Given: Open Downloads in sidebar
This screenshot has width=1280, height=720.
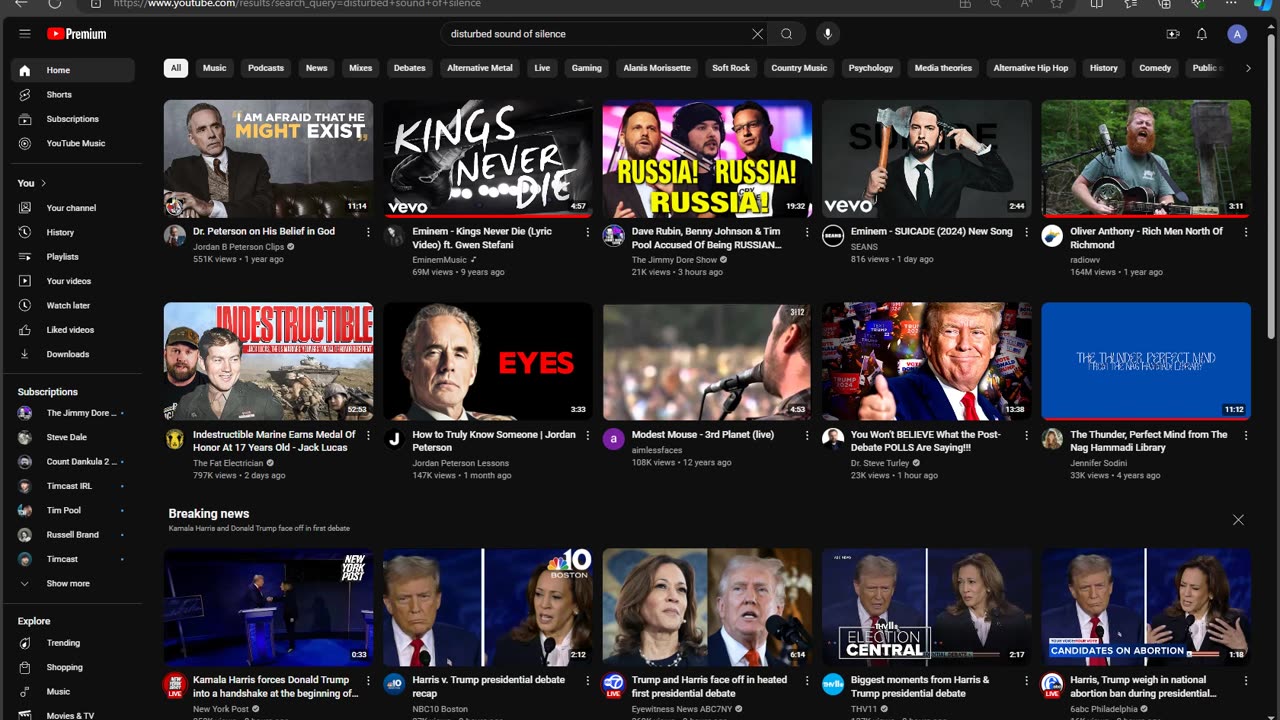Looking at the screenshot, I should [x=73, y=354].
